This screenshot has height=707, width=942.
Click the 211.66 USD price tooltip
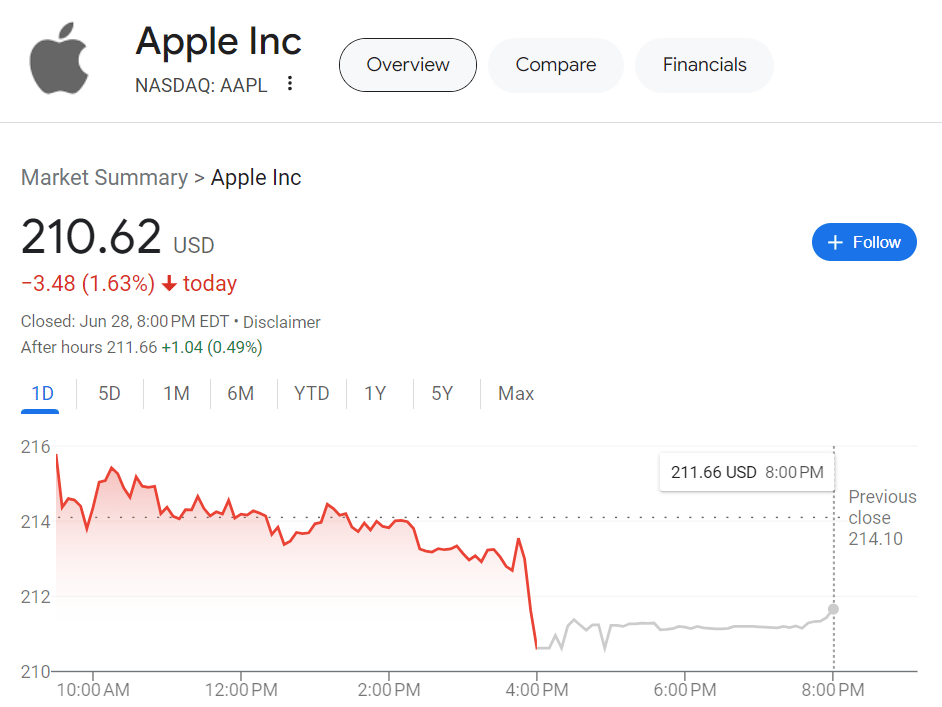(x=746, y=472)
